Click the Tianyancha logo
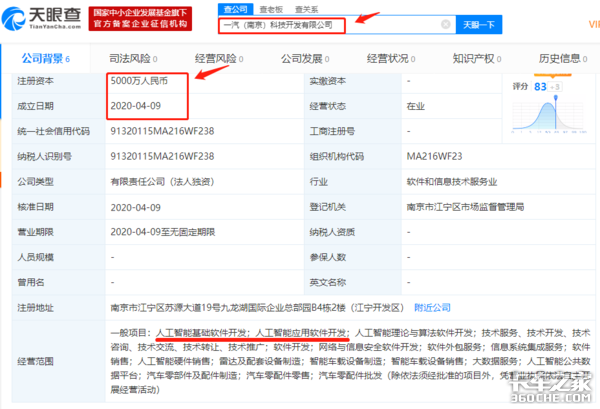Viewport: 600px width, 409px height. coord(41,18)
